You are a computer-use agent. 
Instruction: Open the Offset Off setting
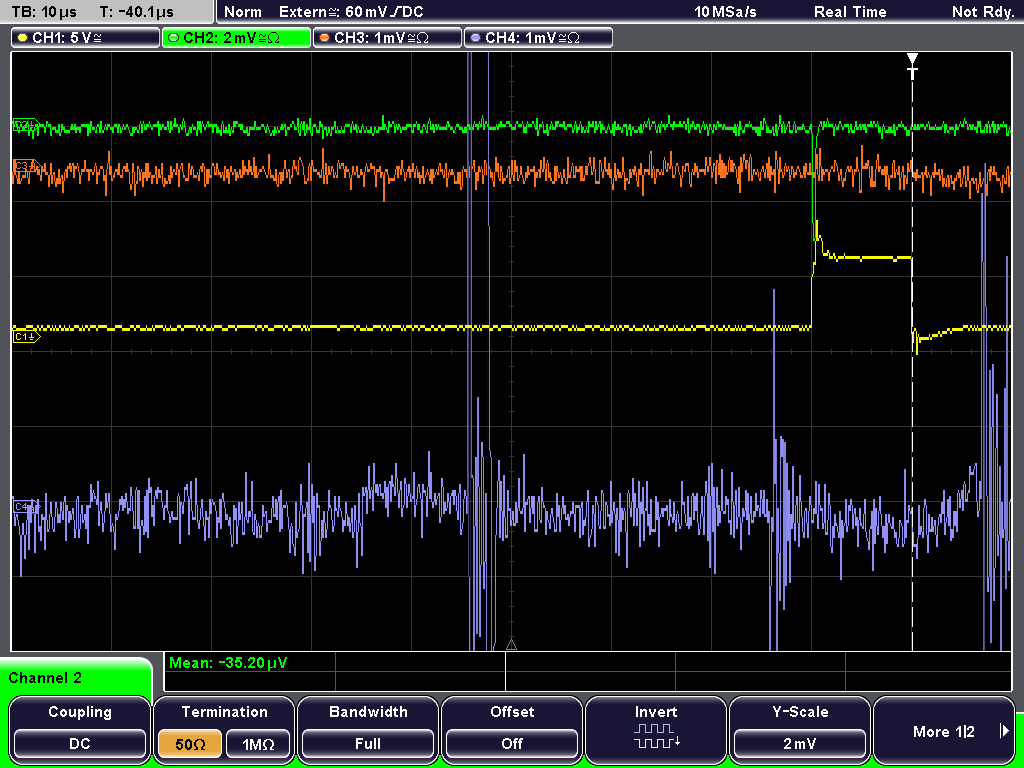[512, 729]
